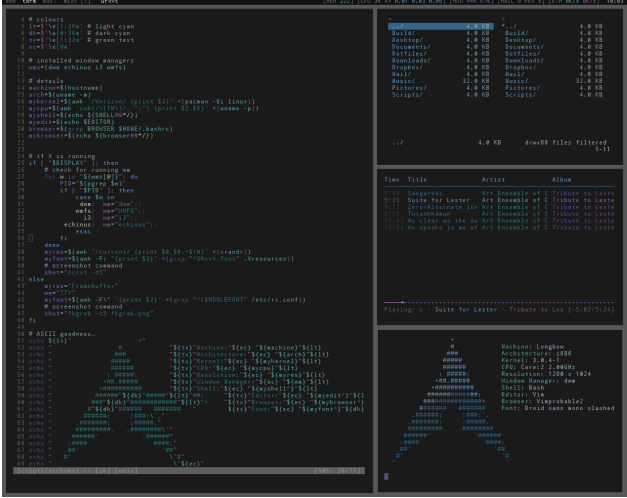Open Pictures/ folder in right file pane
627x498 pixels.
(523, 88)
